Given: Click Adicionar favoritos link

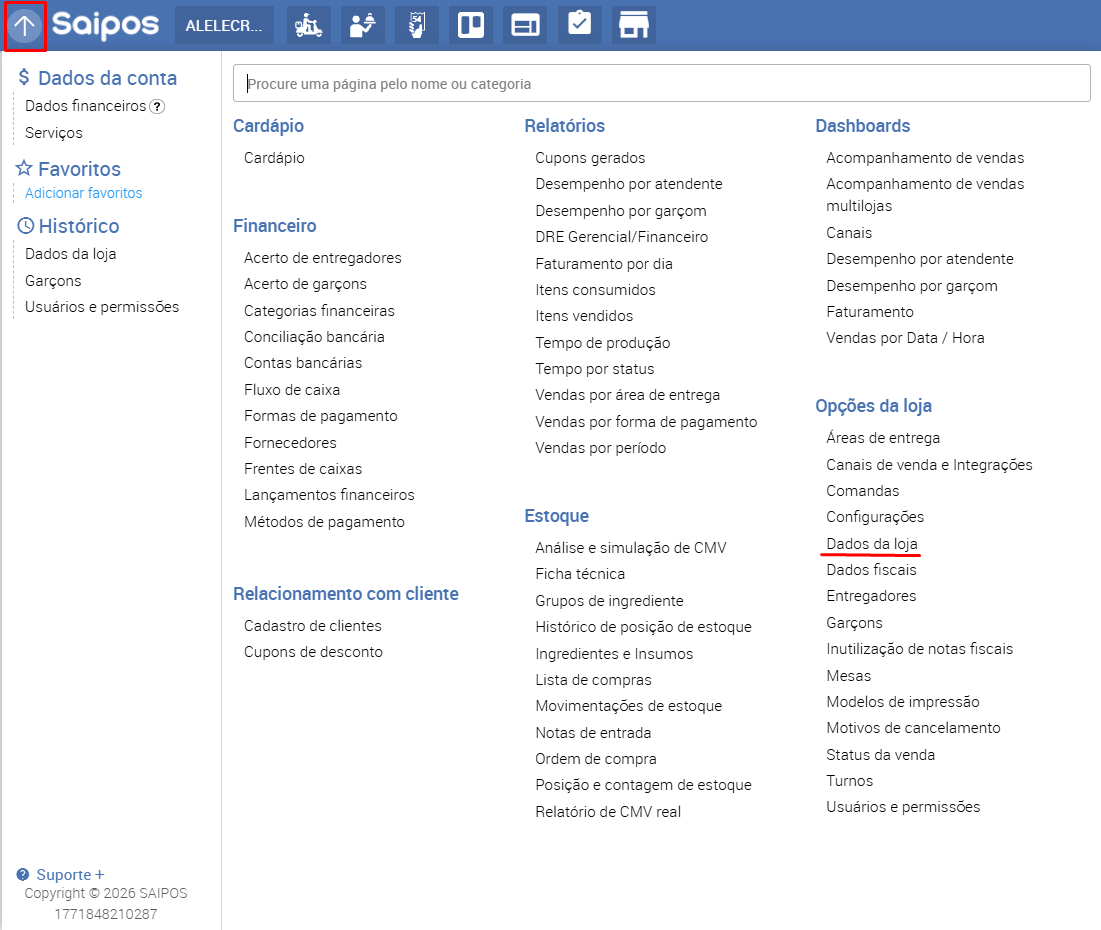Looking at the screenshot, I should pyautogui.click(x=84, y=193).
